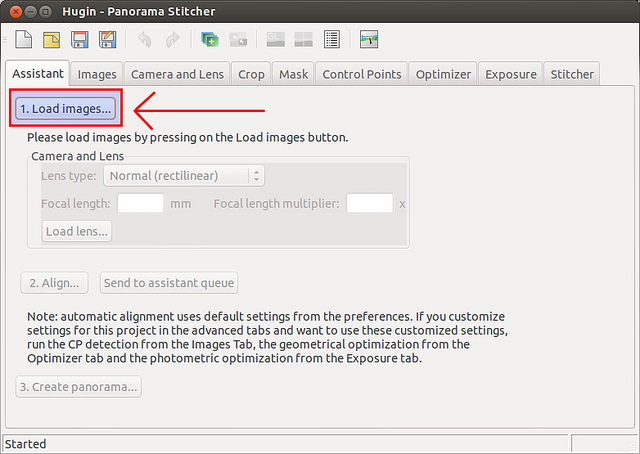Open the Camera and Lens tab
The height and width of the screenshot is (454, 640).
tap(177, 74)
